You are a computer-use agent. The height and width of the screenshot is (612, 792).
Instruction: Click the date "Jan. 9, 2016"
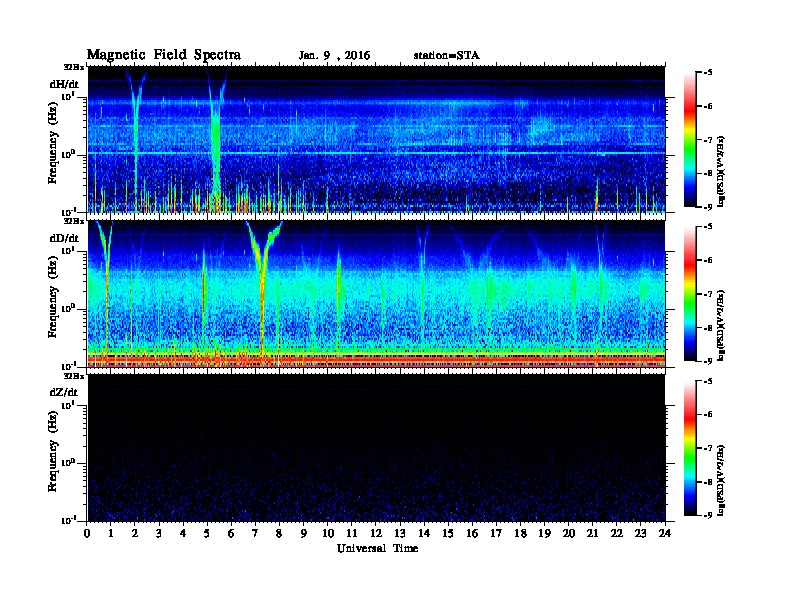click(334, 56)
